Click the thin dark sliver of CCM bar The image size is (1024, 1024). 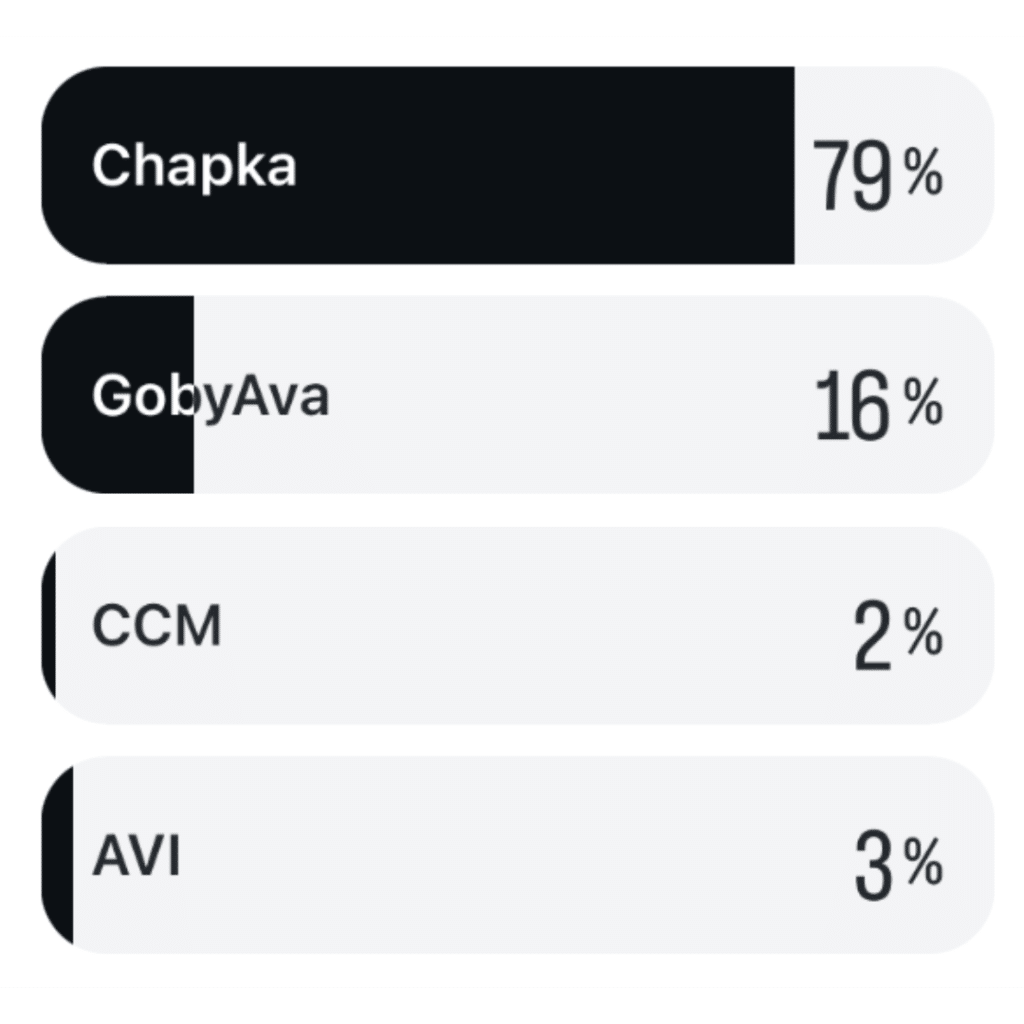[49, 626]
